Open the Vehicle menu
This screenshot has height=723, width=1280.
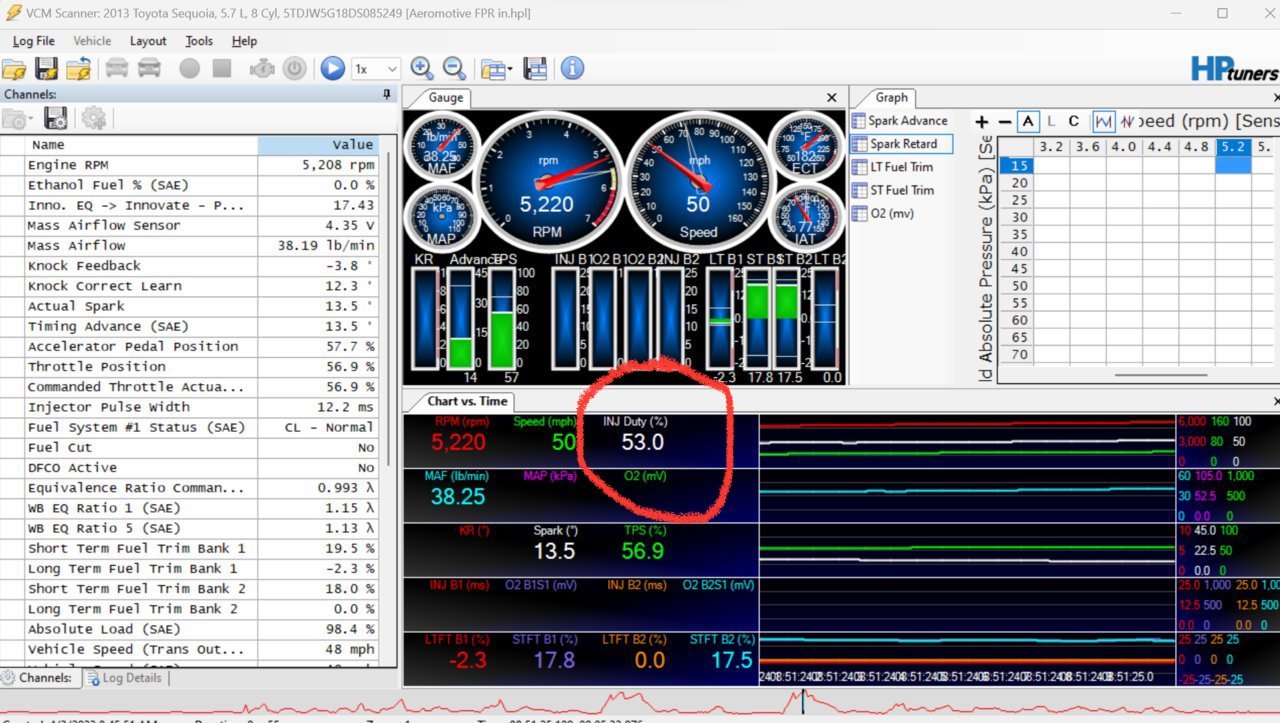[x=92, y=41]
